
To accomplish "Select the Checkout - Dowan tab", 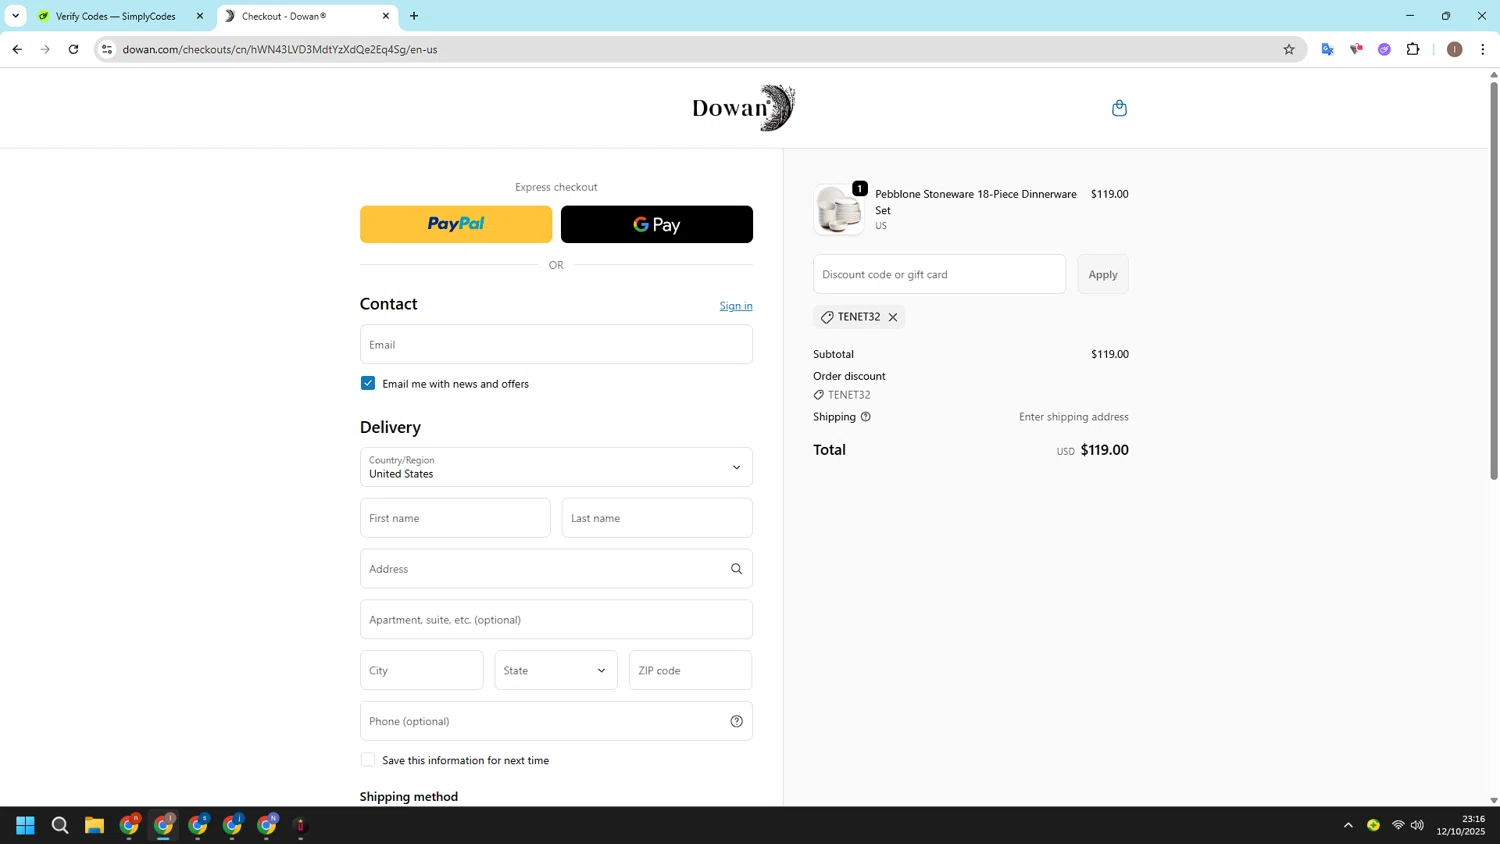I will coord(307,16).
